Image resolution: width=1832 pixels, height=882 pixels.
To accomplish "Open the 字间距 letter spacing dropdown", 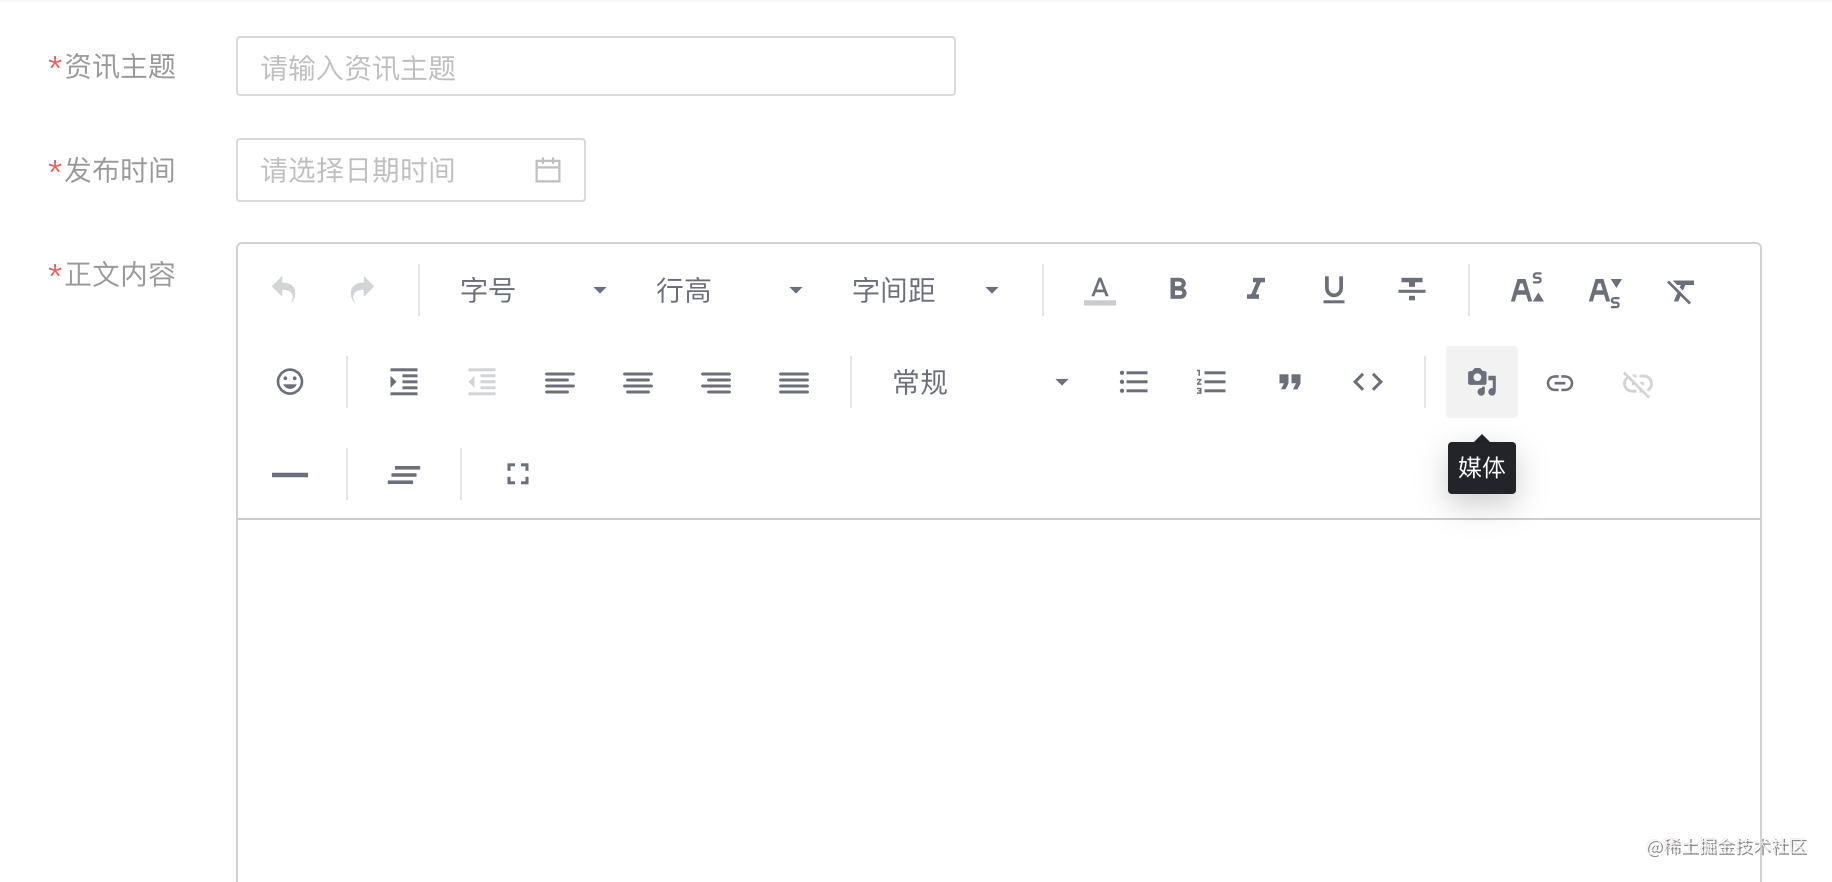I will click(925, 290).
